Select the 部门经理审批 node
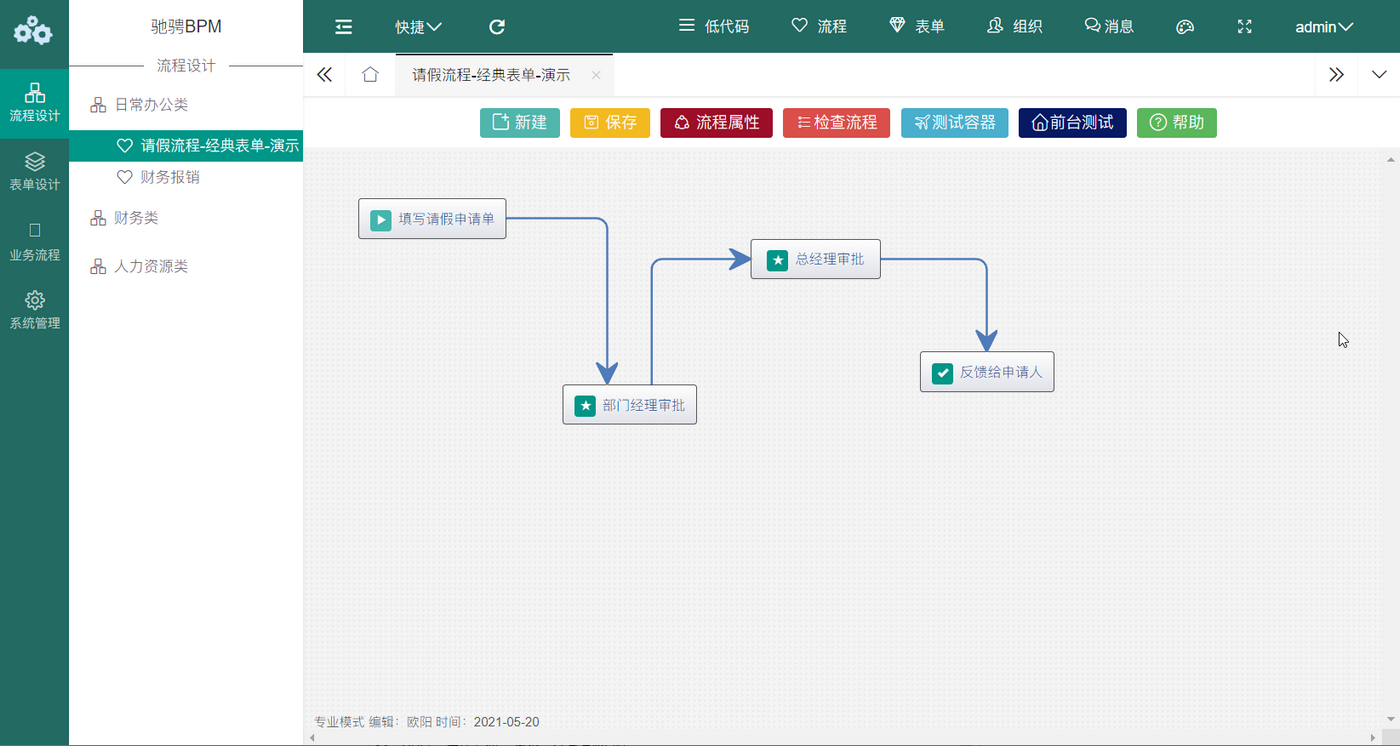The image size is (1400, 746). (x=630, y=405)
